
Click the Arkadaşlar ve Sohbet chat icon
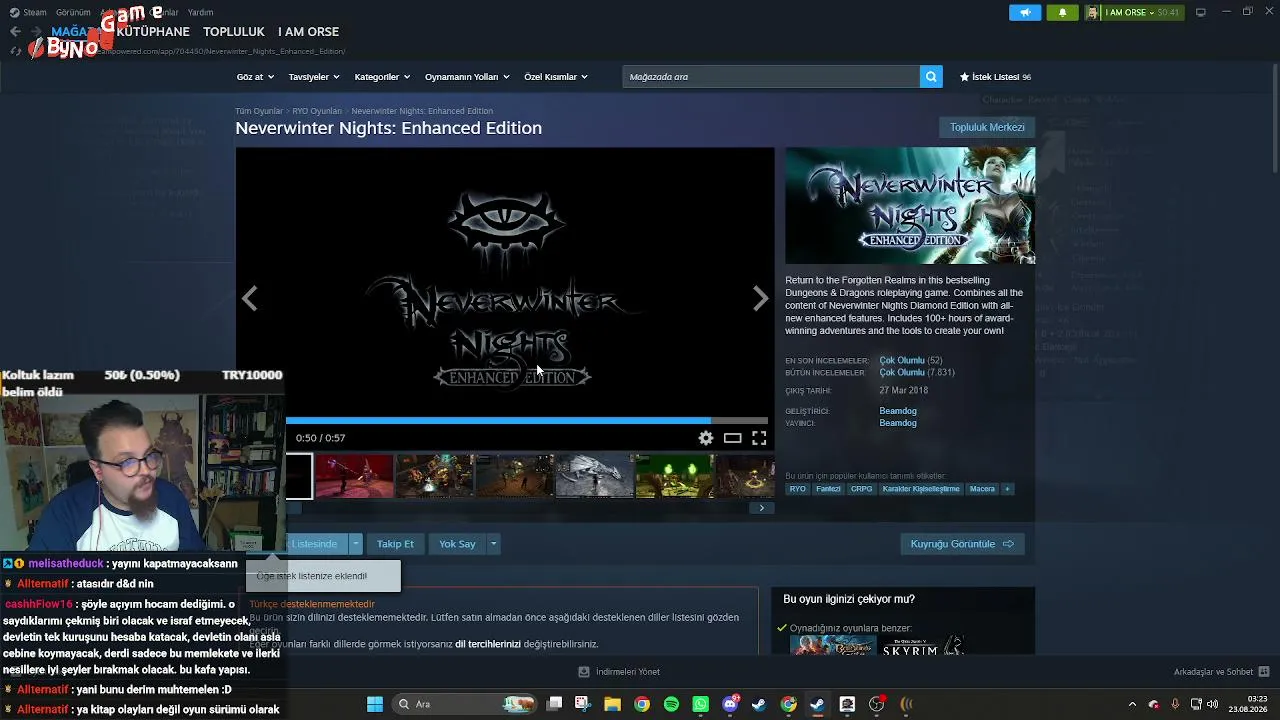1264,672
